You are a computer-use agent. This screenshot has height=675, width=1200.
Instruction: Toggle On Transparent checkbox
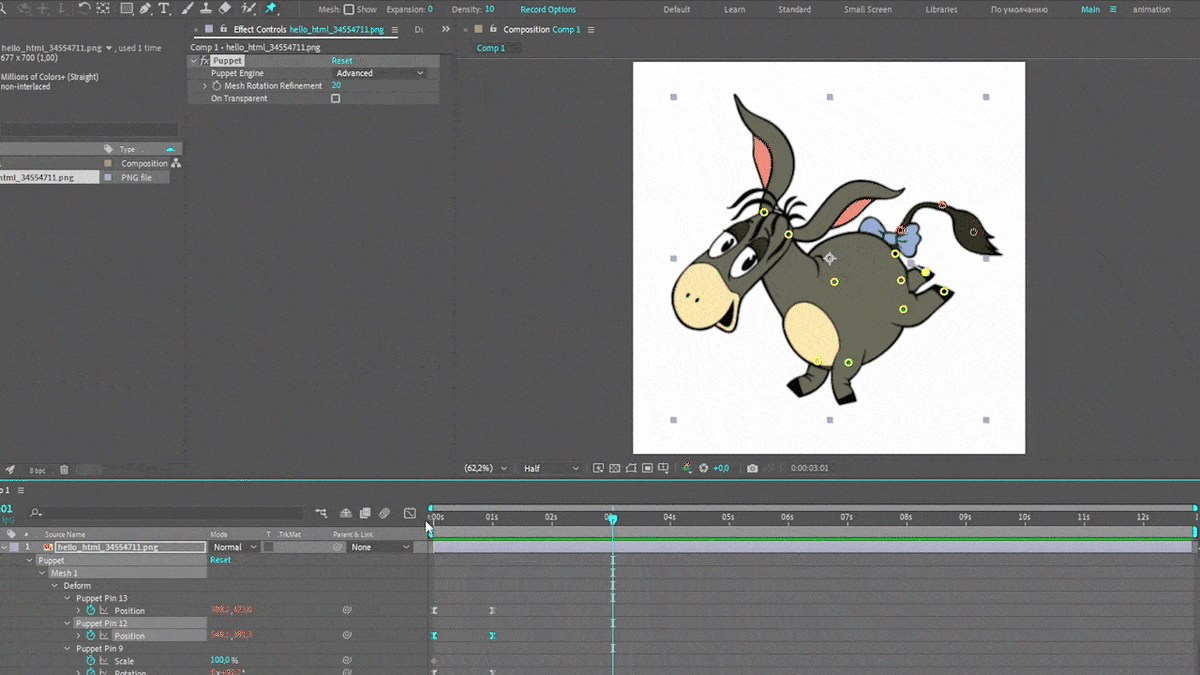[x=335, y=98]
